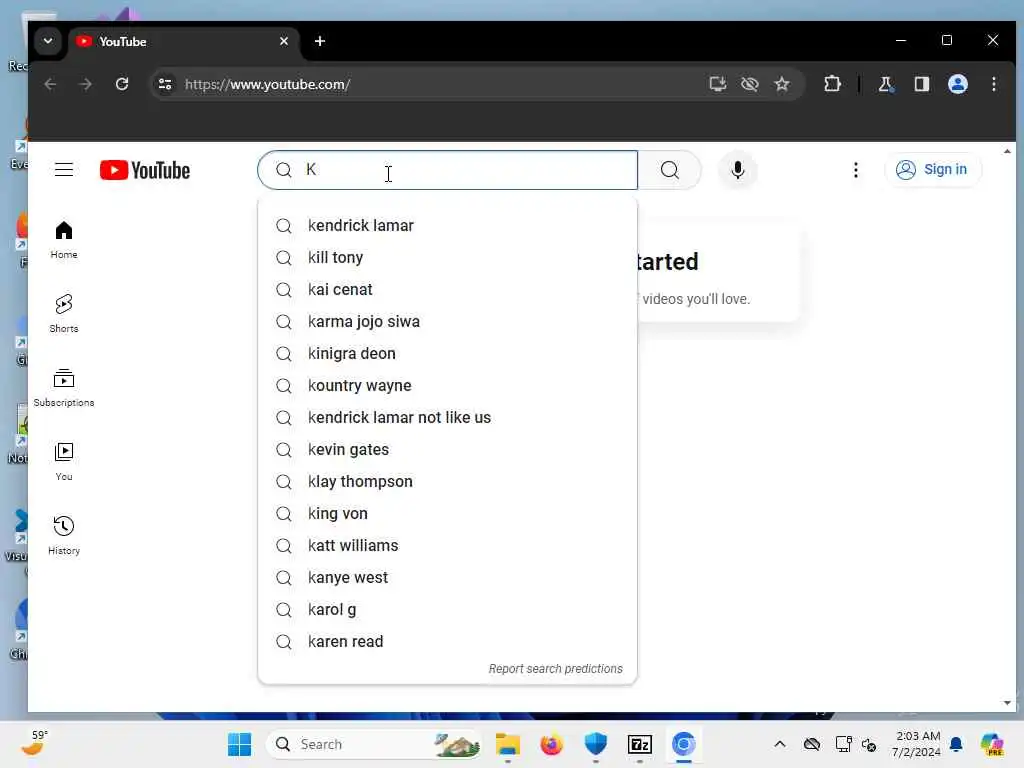1024x768 pixels.
Task: Open Chrome three-dot menu
Action: tap(994, 84)
